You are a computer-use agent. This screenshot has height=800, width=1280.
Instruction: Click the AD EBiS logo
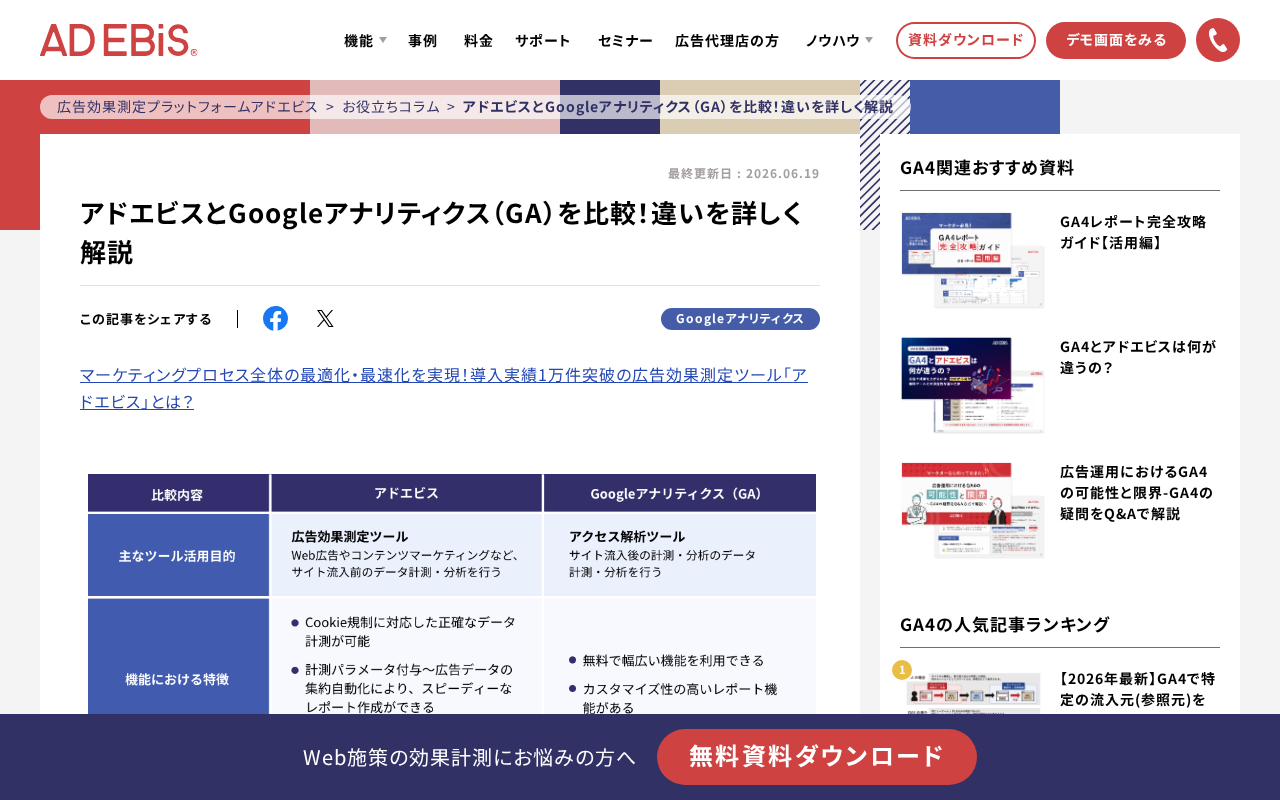[118, 40]
